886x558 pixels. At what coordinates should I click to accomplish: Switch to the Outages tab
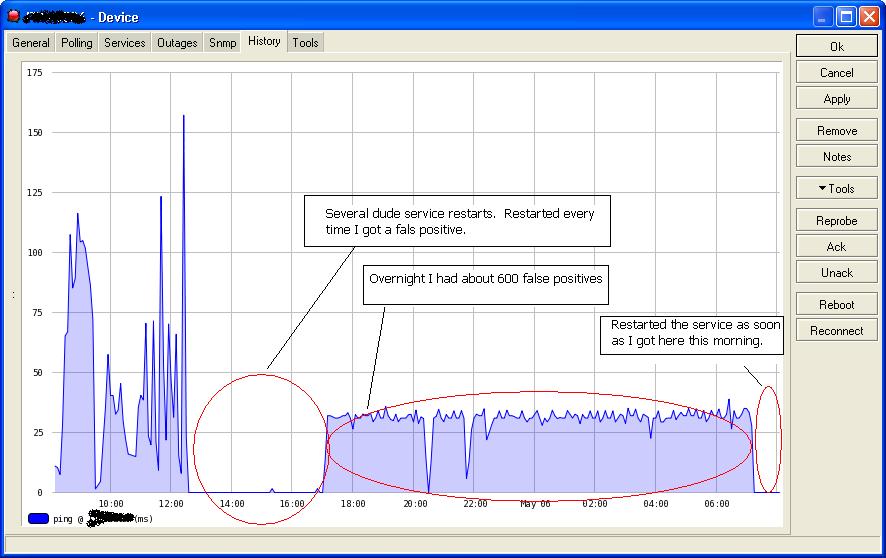coord(177,42)
